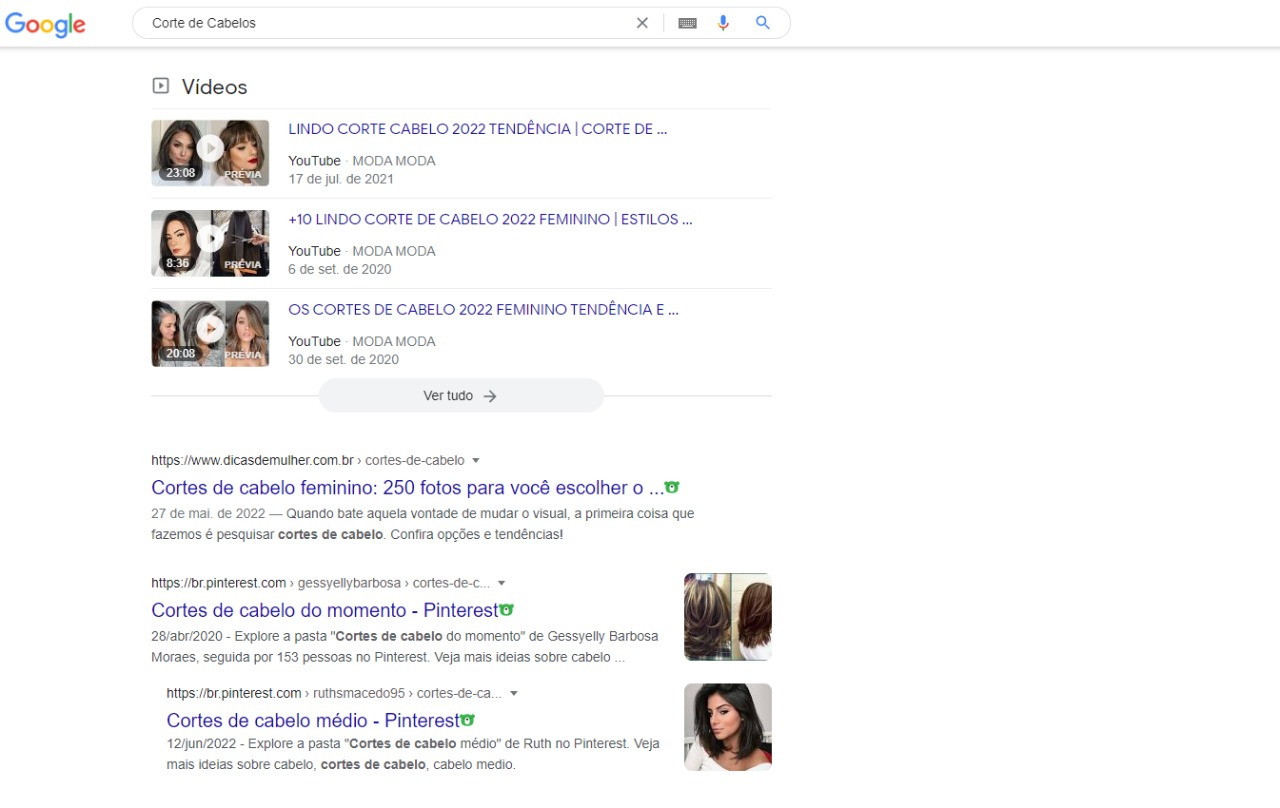Open the on-screen keyboard input tool
Screen dimensions: 1280x808
click(x=687, y=23)
